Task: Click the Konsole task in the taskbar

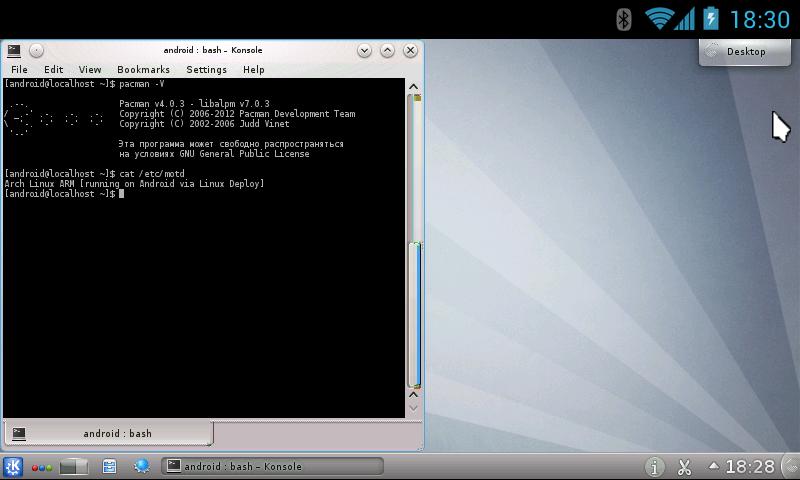Action: (272, 466)
